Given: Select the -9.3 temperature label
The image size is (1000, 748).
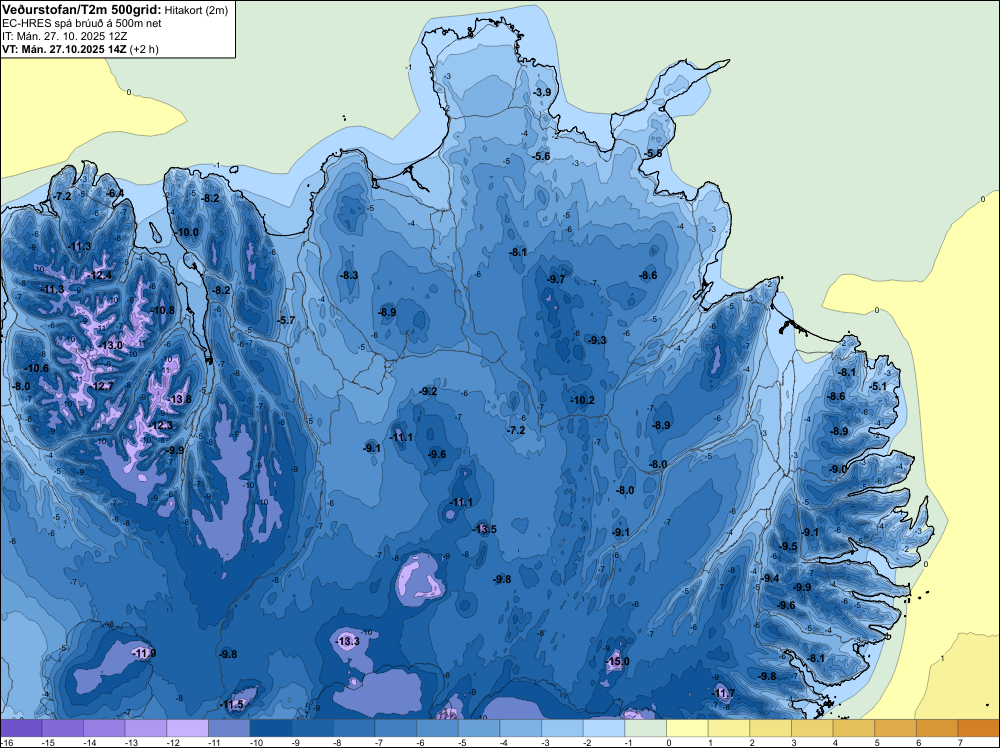Looking at the screenshot, I should pos(597,341).
